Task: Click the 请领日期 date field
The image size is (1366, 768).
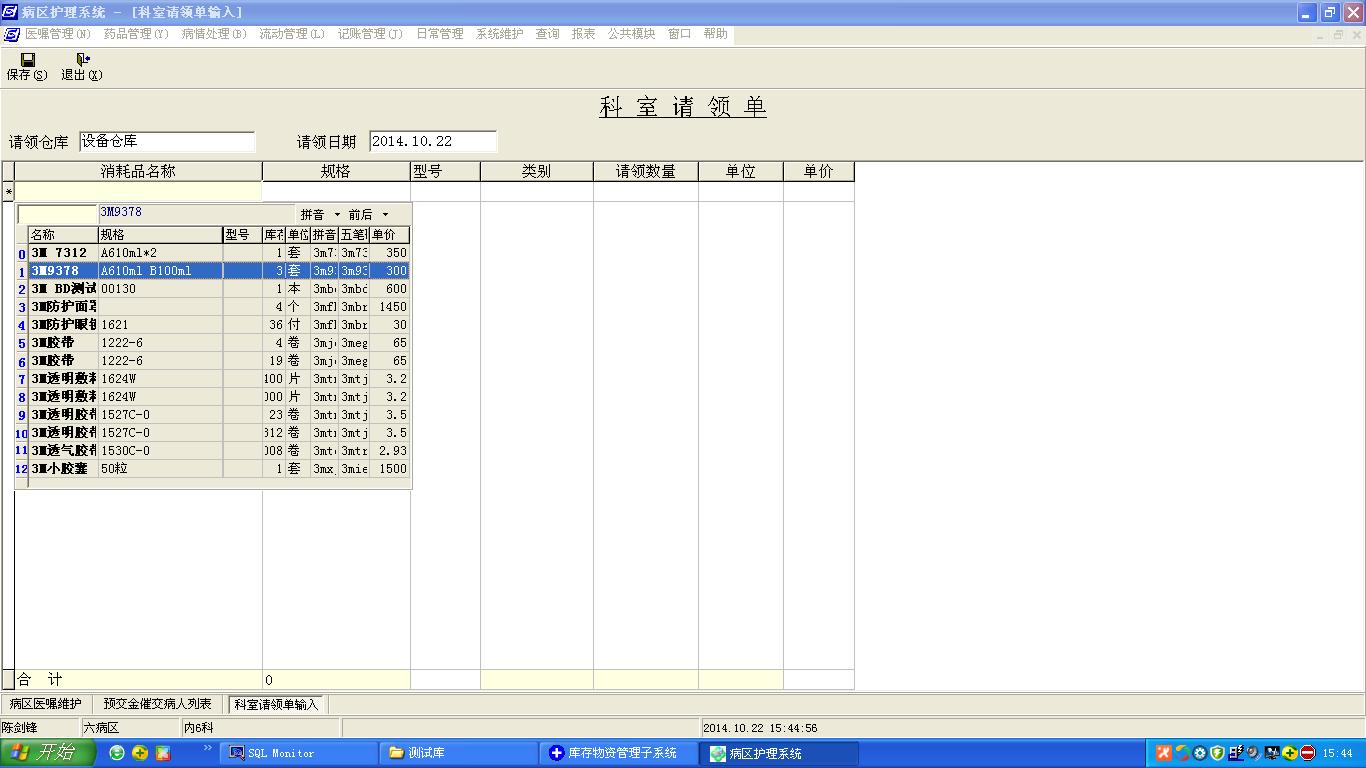Action: click(433, 142)
